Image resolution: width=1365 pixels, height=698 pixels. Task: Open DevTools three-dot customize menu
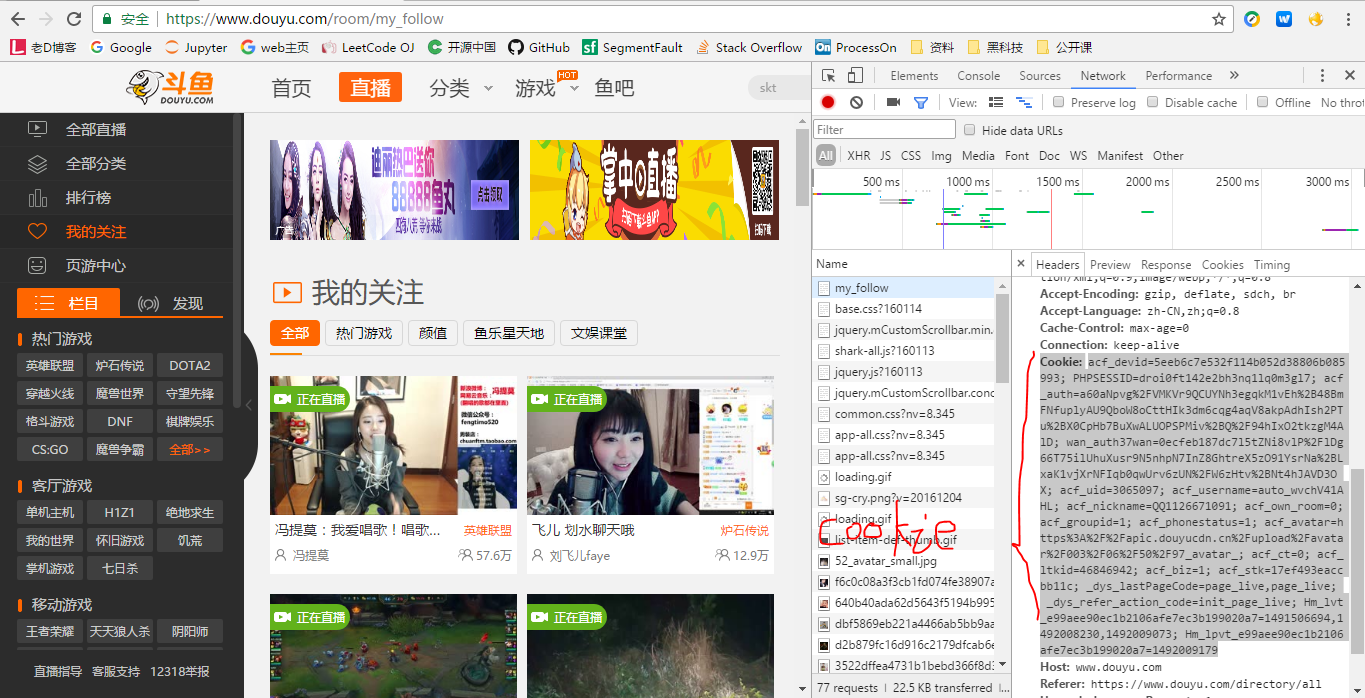tap(1322, 76)
